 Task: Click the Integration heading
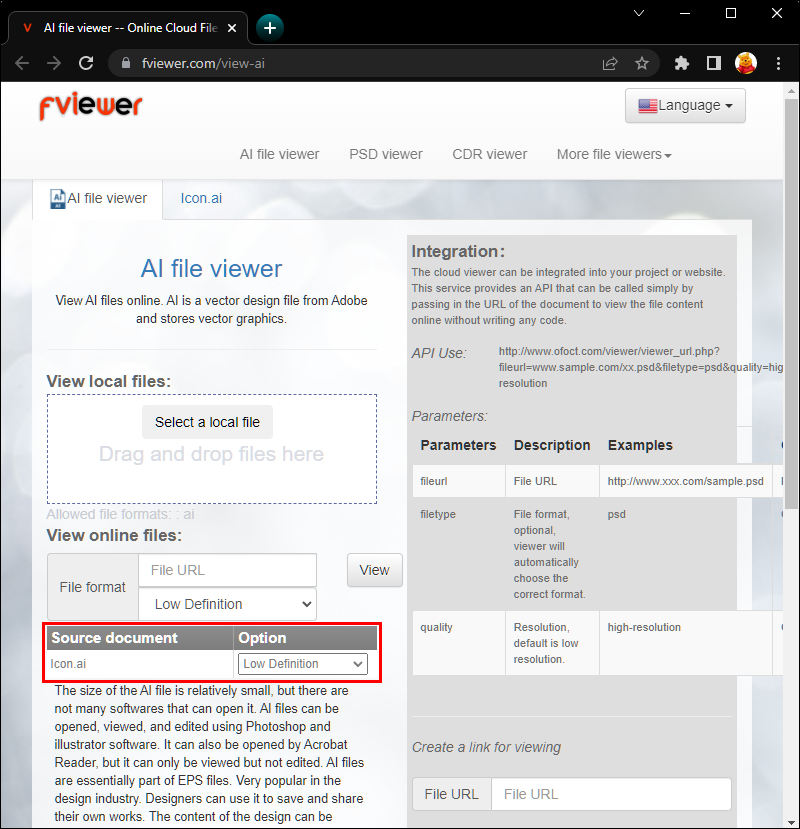[x=458, y=251]
